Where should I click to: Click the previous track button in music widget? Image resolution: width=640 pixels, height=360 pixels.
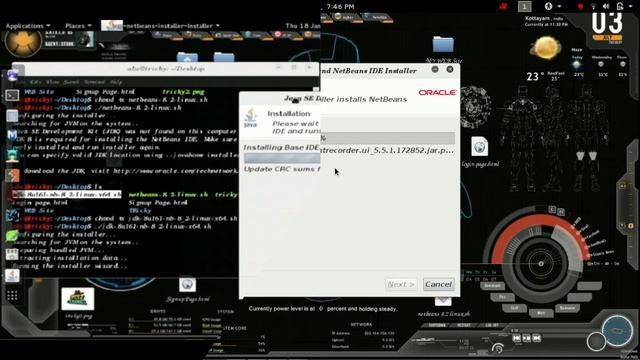point(516,338)
